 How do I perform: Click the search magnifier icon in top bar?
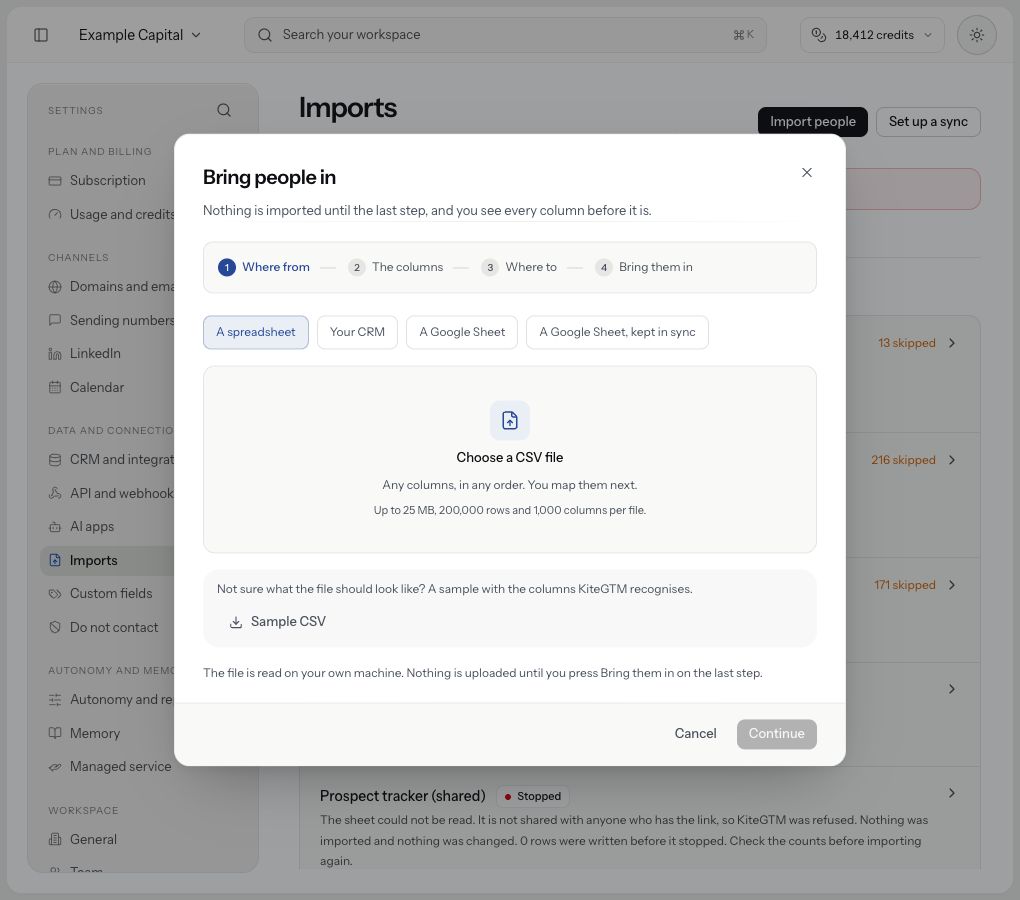[265, 35]
